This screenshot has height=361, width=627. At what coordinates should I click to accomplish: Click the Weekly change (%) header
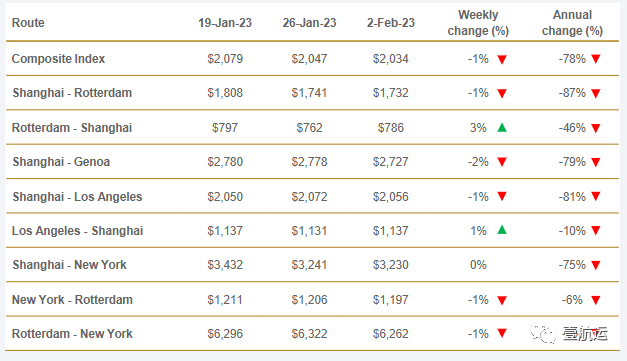point(478,23)
